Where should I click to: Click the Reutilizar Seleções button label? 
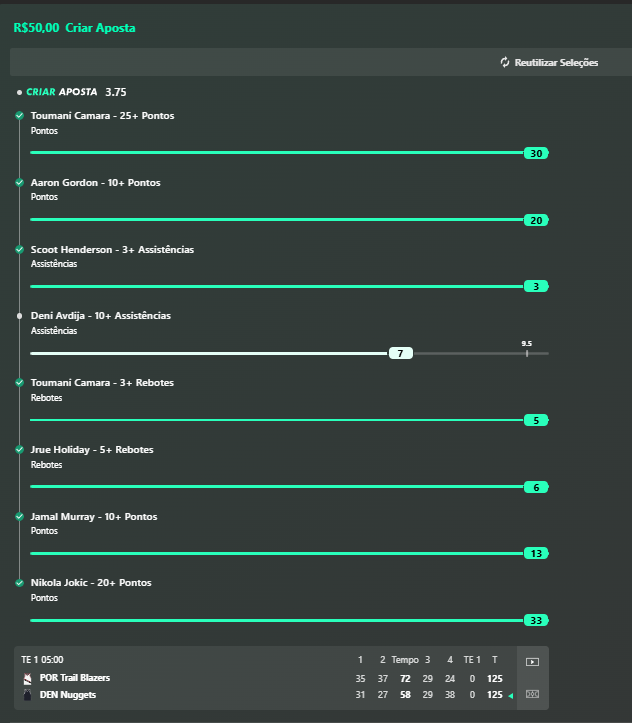point(556,63)
